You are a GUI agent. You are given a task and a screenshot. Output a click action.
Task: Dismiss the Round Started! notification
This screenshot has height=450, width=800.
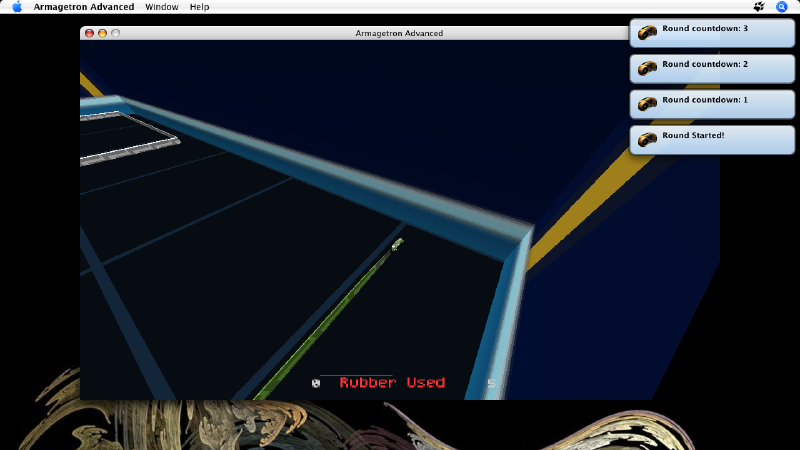tap(712, 140)
